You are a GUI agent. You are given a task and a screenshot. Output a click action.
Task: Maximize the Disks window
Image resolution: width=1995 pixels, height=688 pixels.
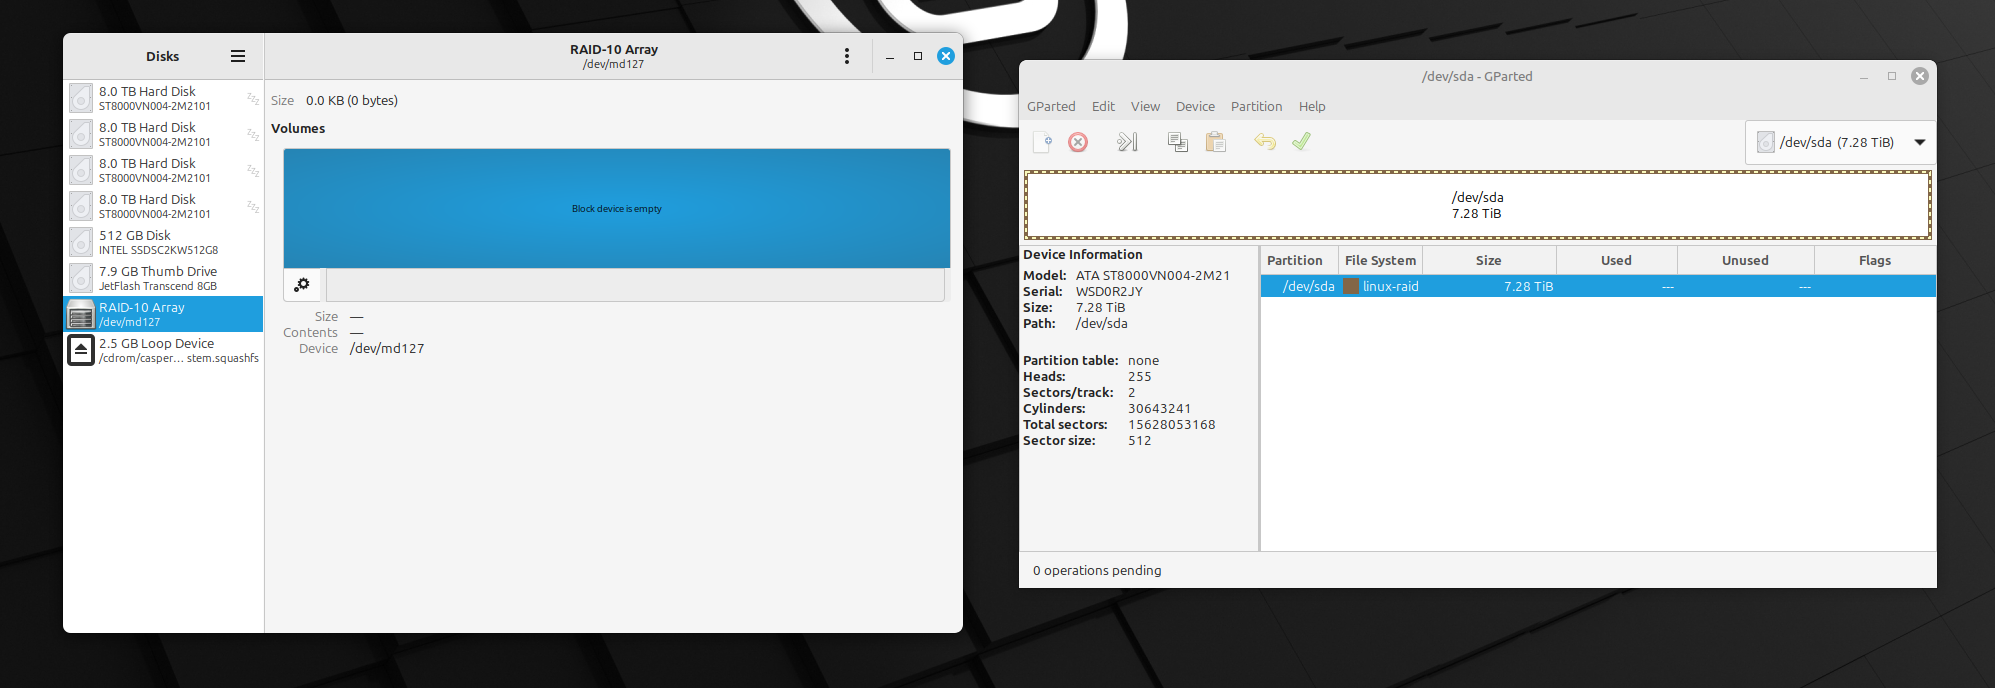tap(918, 56)
